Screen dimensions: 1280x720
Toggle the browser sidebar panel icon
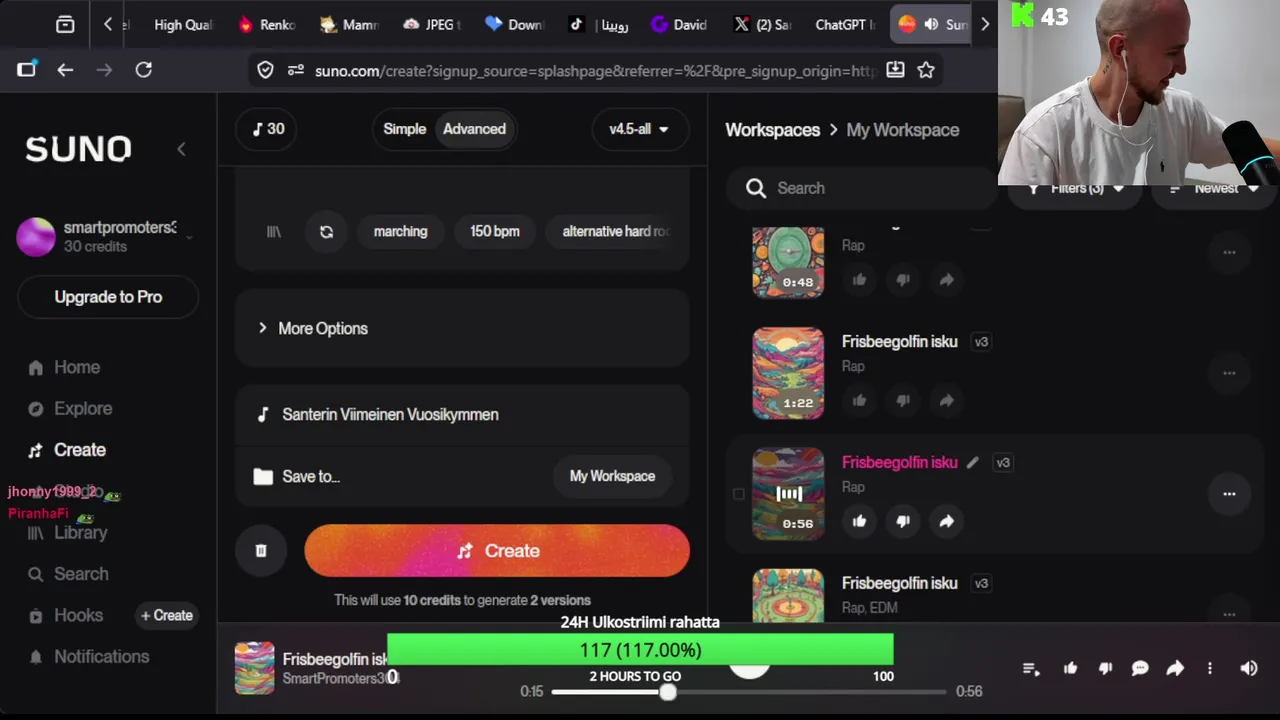coord(26,70)
